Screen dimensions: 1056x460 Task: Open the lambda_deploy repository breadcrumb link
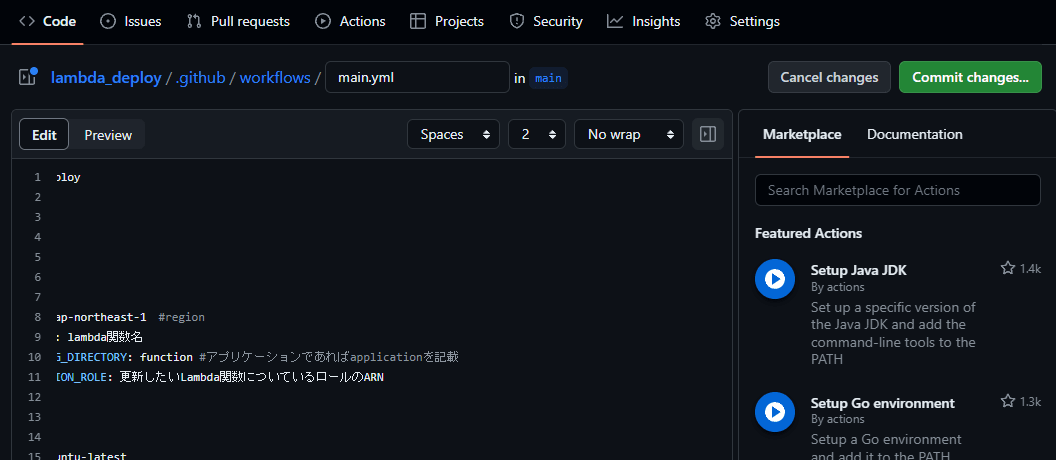(x=106, y=77)
